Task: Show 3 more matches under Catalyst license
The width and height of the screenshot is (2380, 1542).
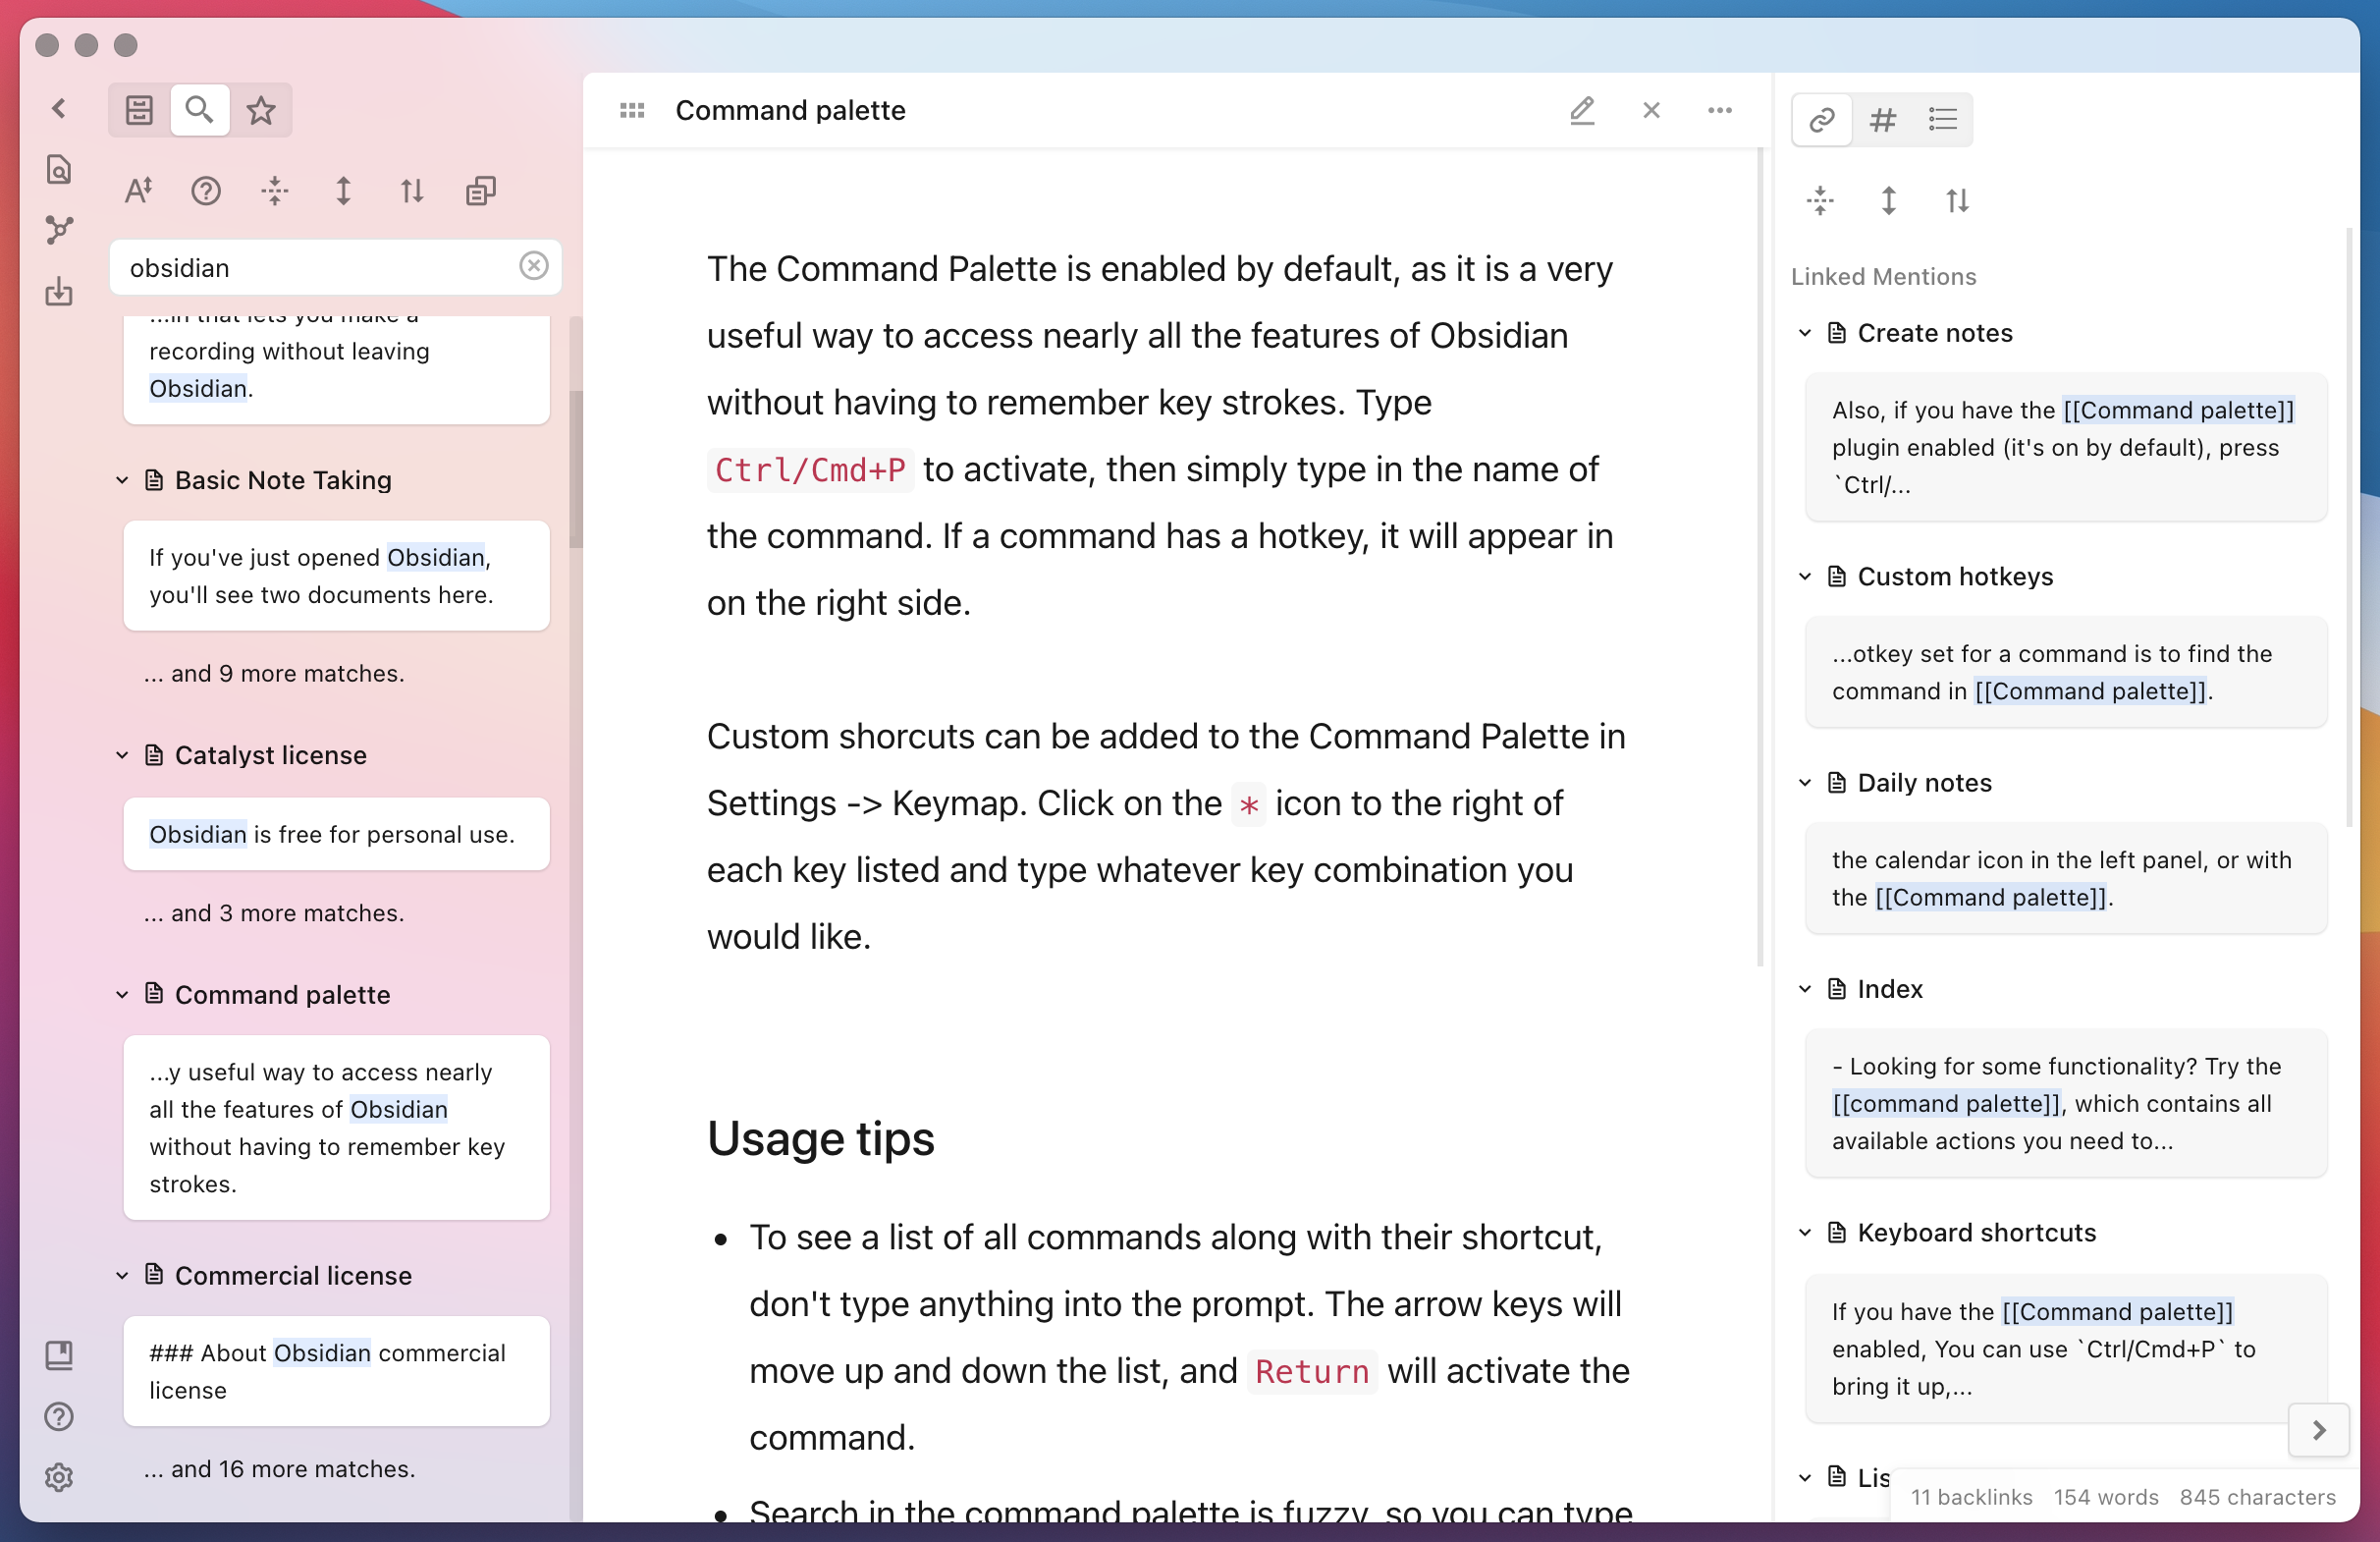Action: [x=274, y=913]
